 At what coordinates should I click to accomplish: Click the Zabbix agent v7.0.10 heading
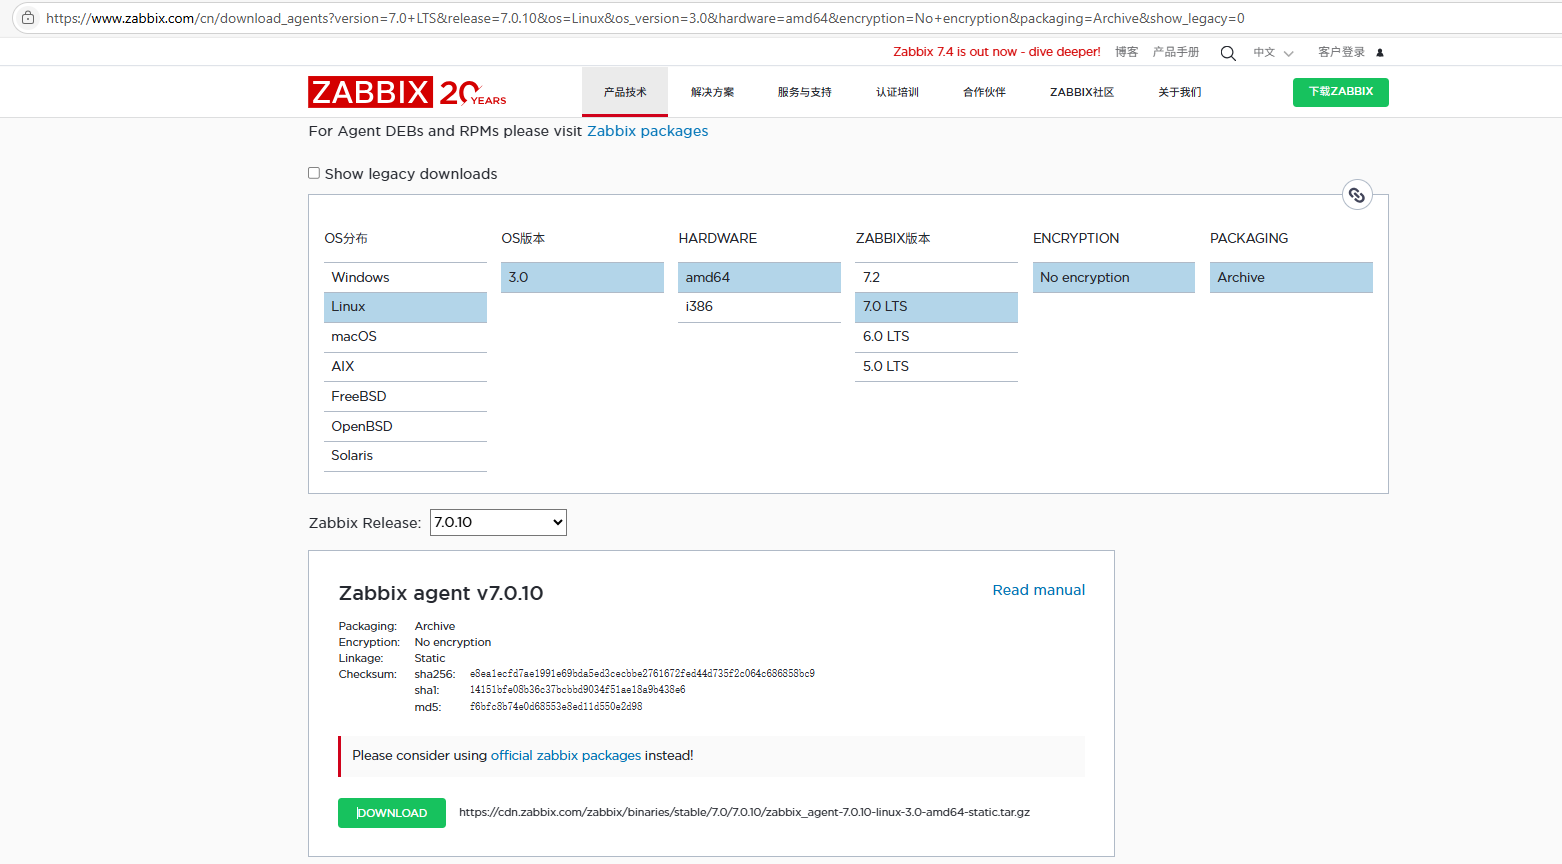441,593
